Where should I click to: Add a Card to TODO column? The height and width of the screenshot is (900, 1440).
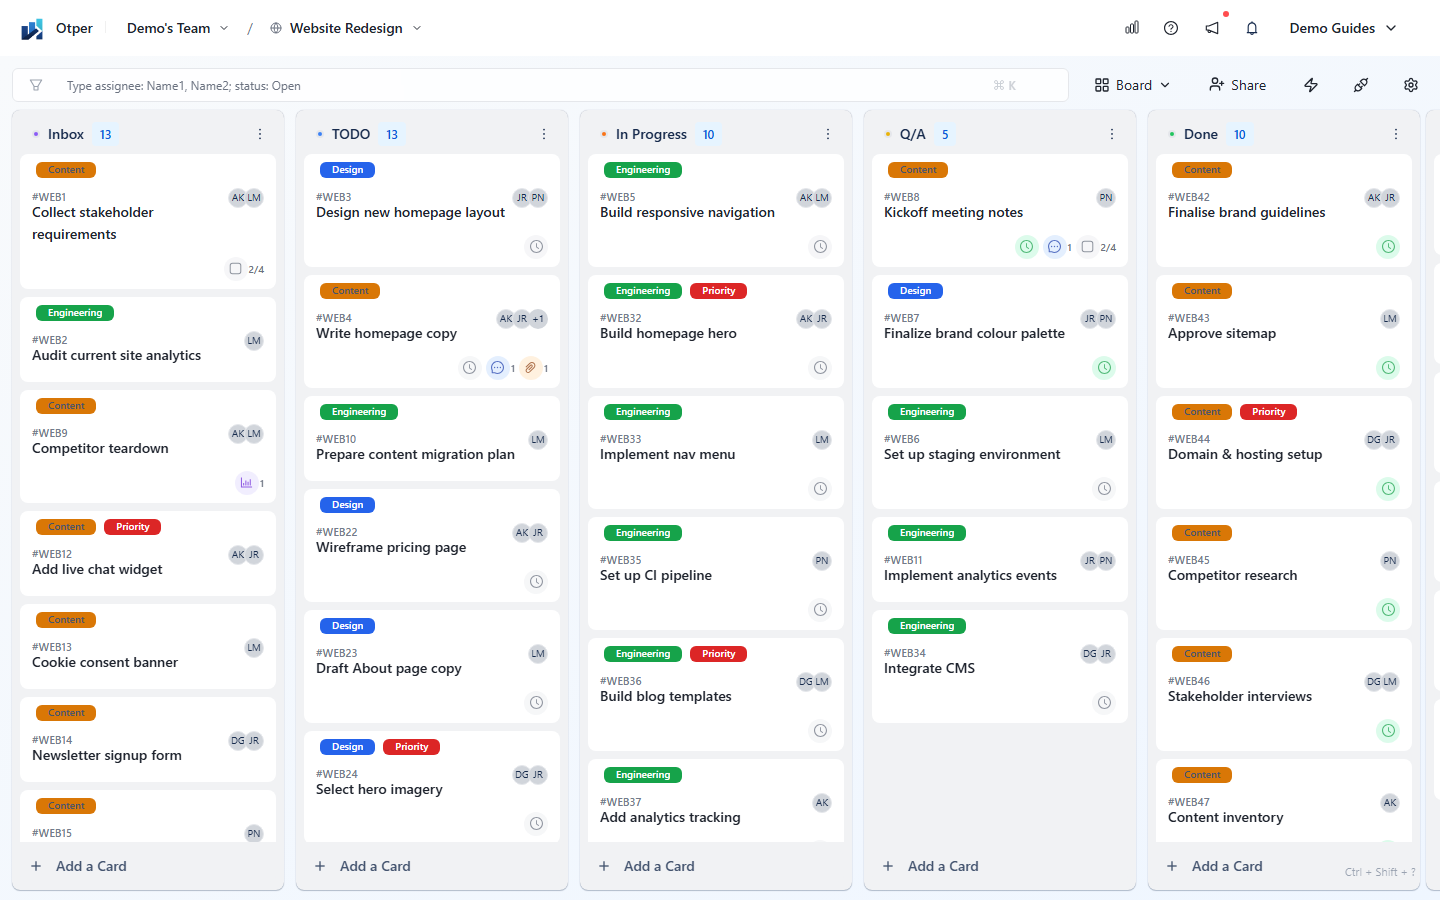point(363,866)
